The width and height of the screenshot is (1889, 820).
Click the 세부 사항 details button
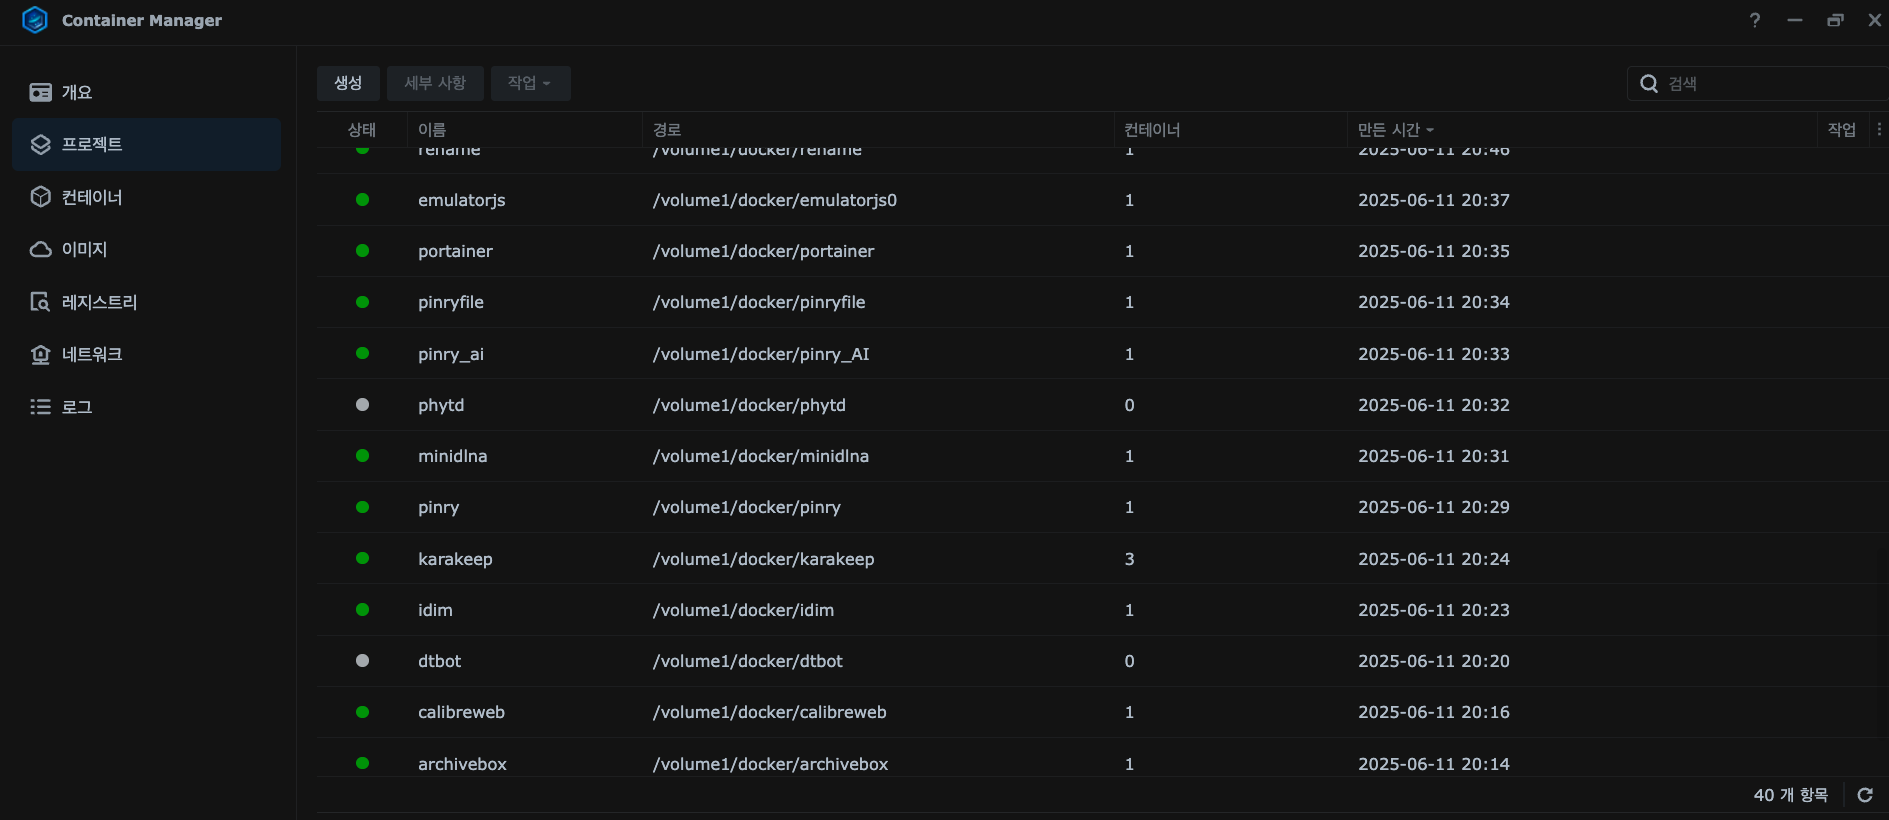coord(435,83)
